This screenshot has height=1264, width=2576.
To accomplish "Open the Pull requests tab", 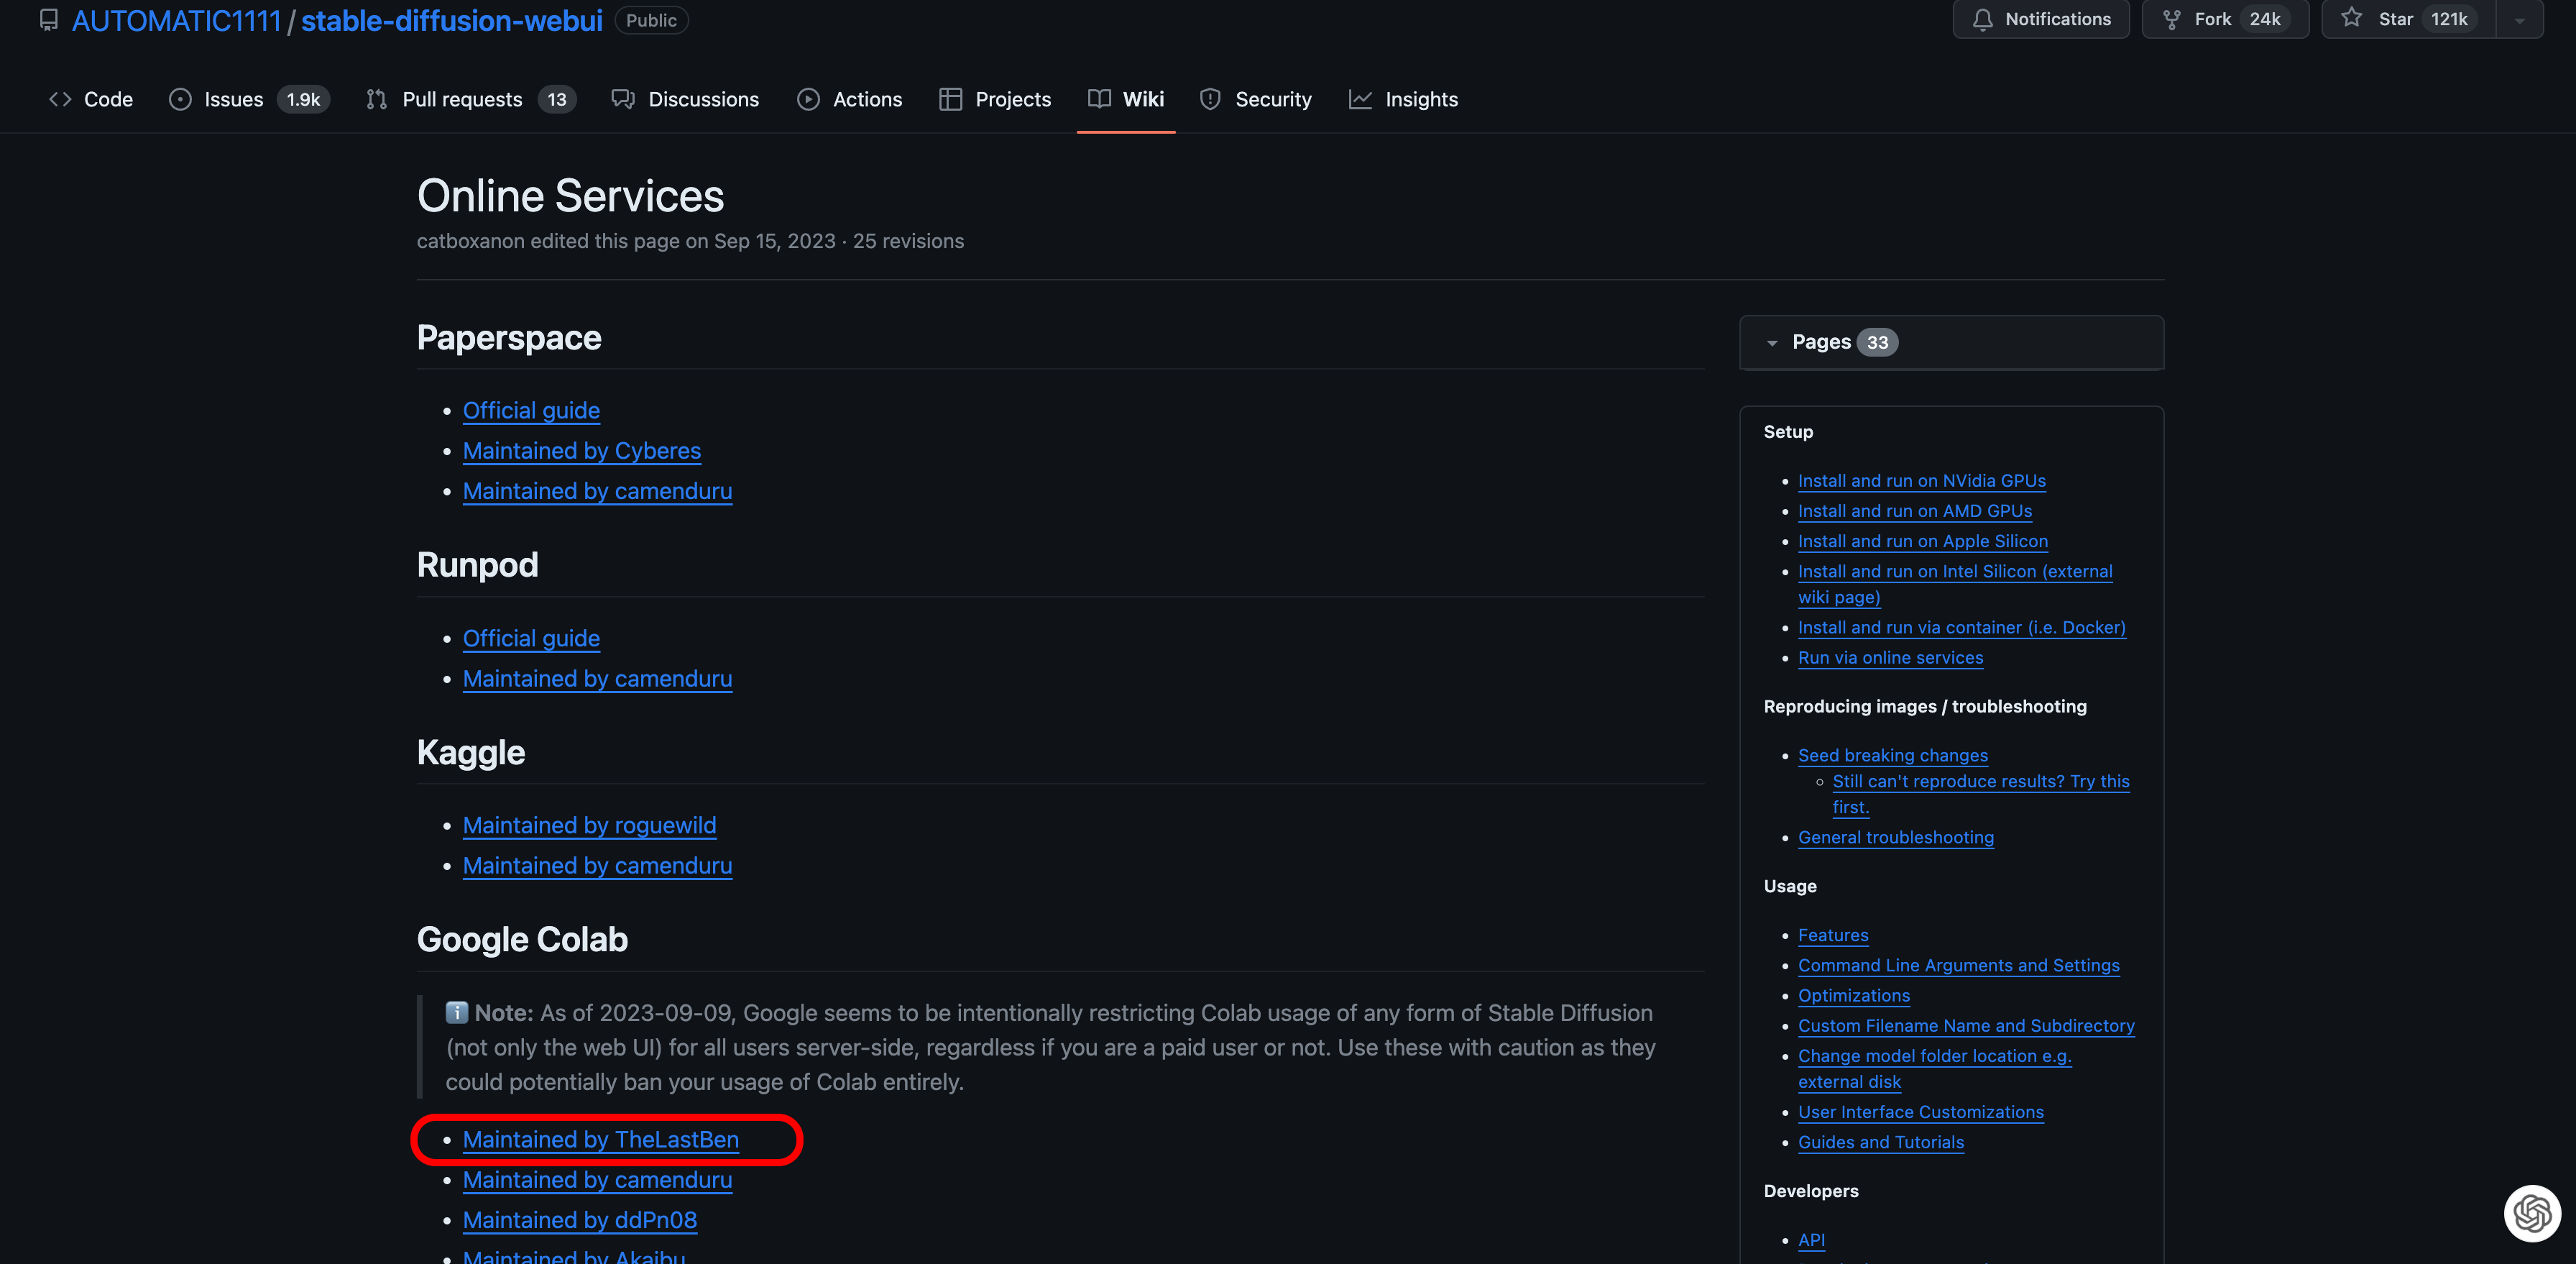I will pos(461,99).
